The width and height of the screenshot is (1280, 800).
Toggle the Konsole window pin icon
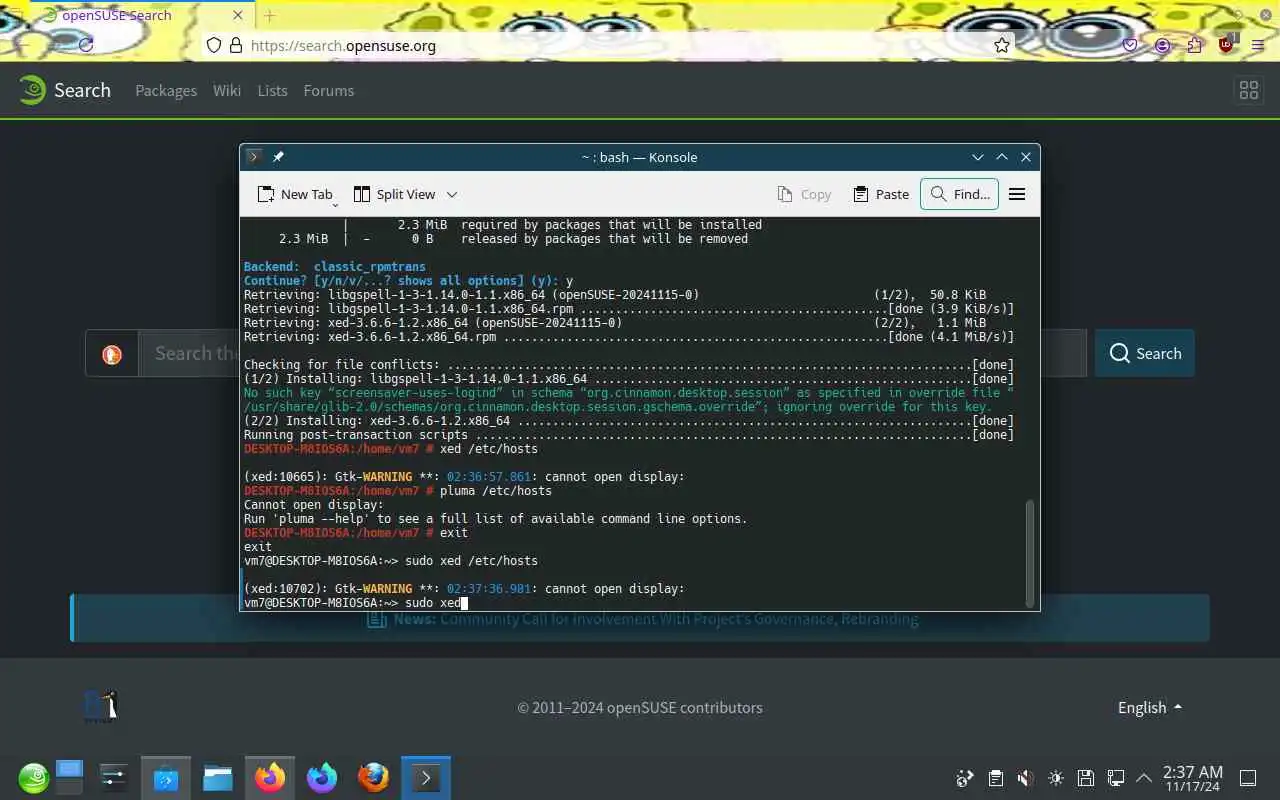point(278,157)
